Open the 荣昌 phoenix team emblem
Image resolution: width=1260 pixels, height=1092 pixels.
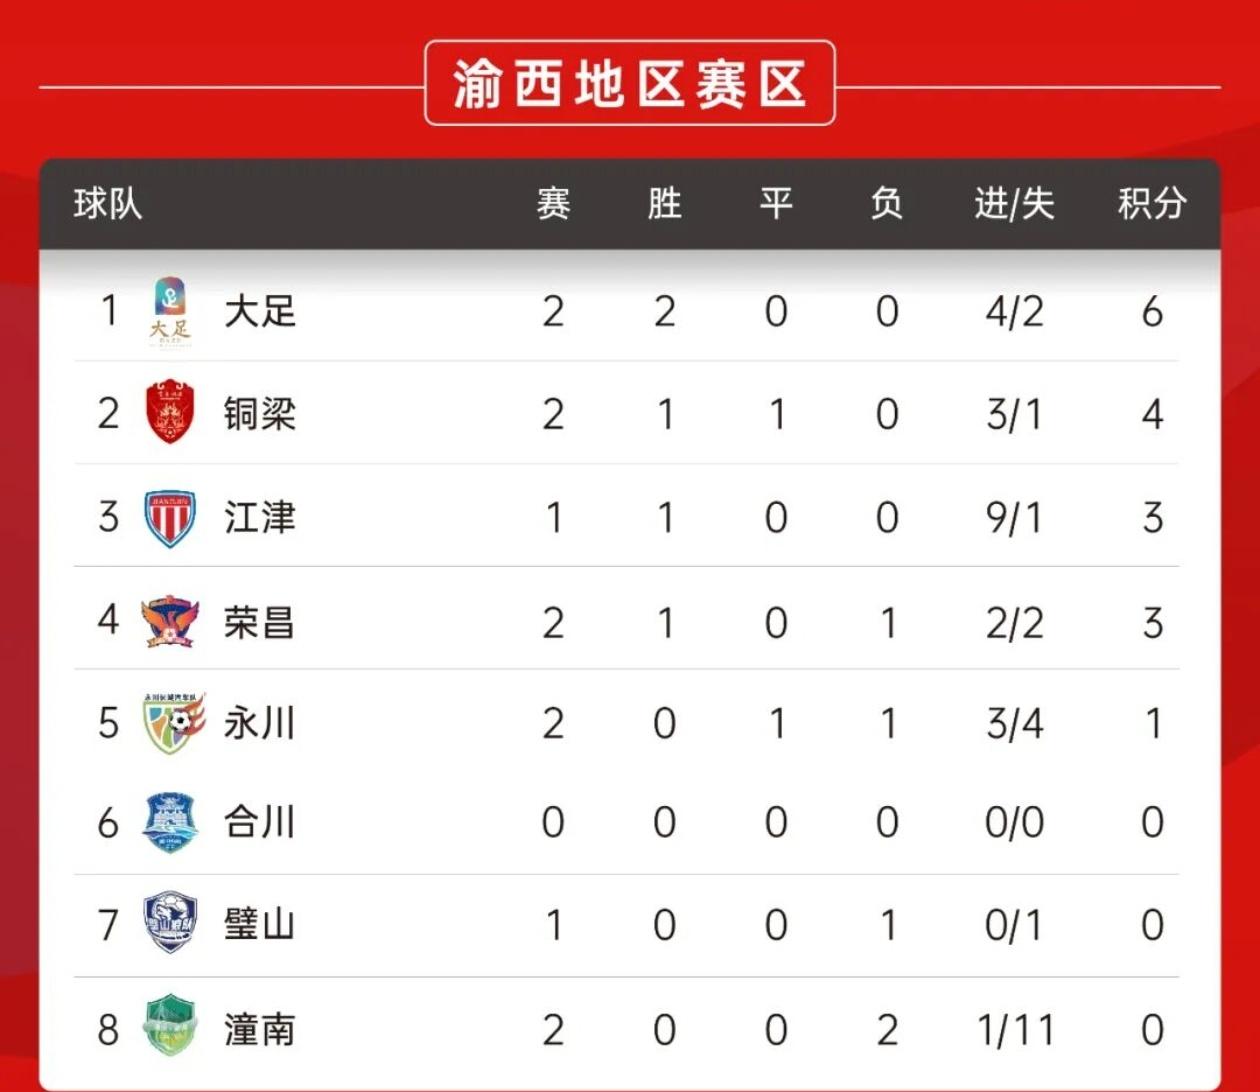169,620
